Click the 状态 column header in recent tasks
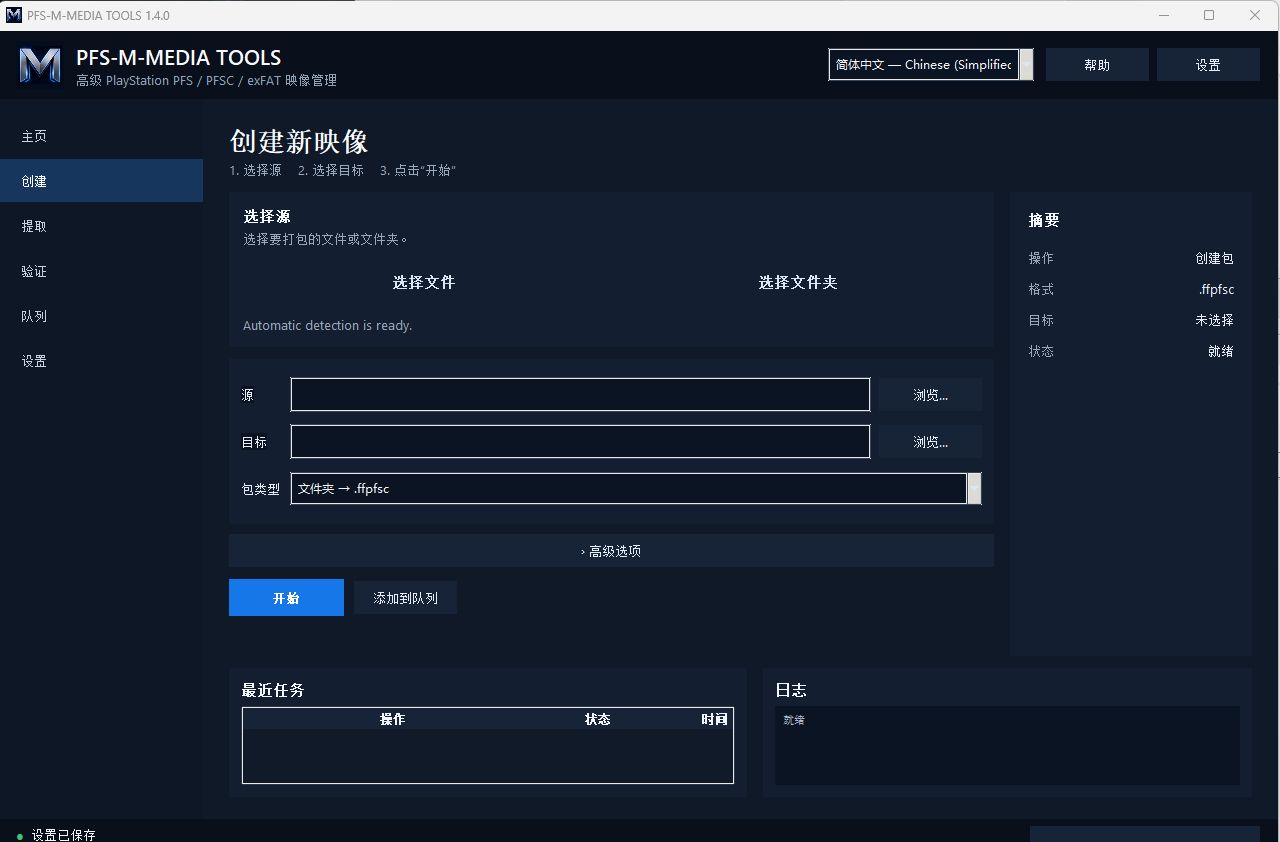The image size is (1280, 842). [598, 719]
